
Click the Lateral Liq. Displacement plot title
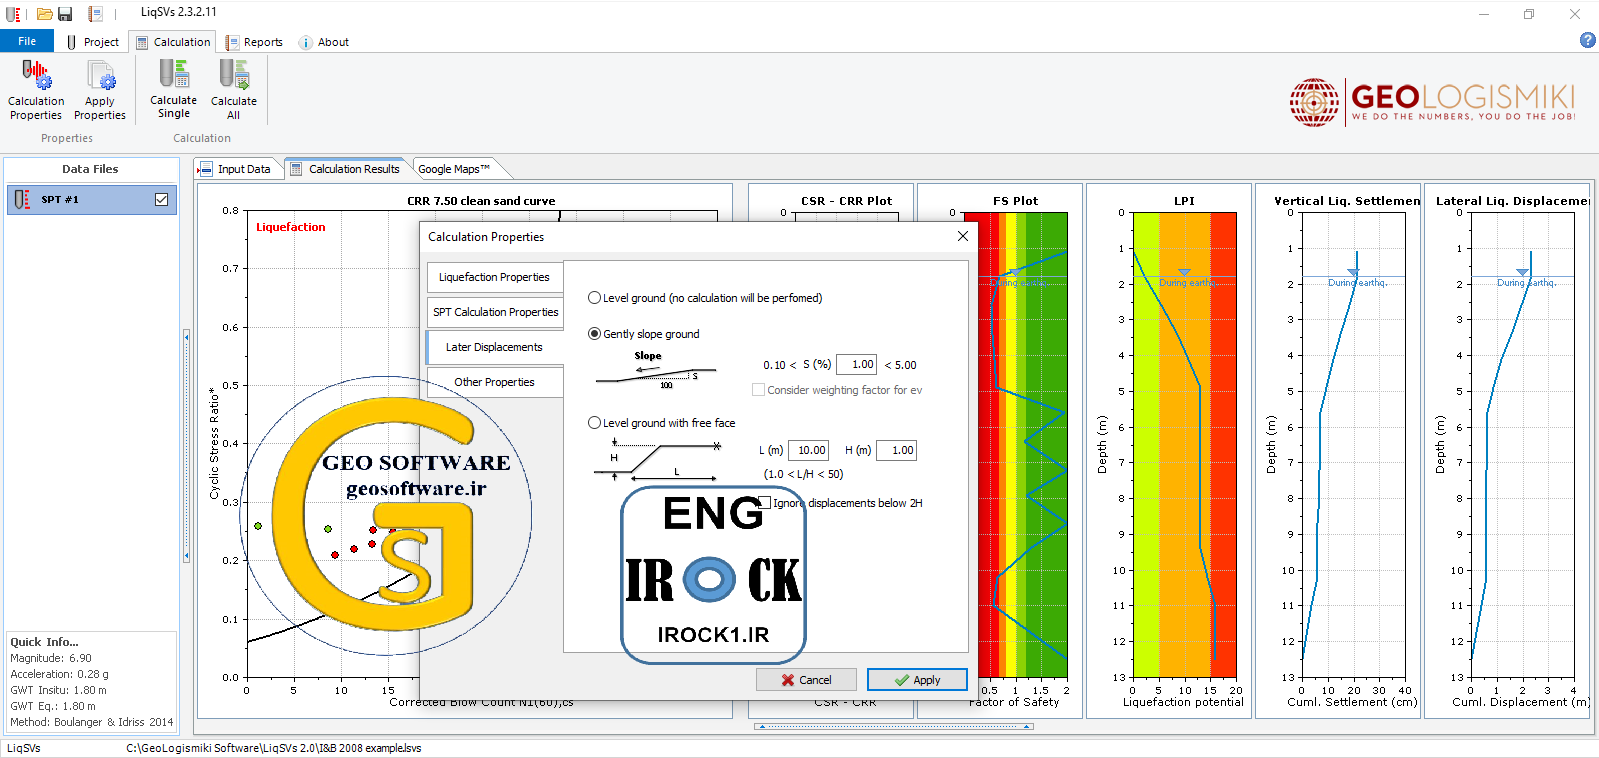[x=1512, y=201]
